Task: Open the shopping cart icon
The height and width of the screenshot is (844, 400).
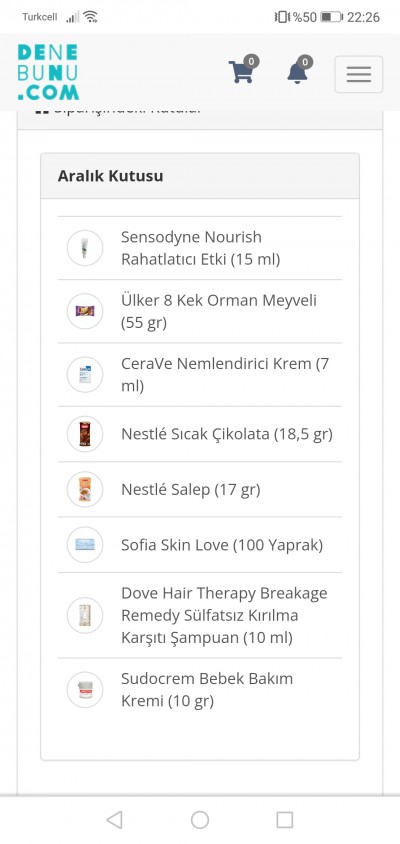Action: tap(242, 71)
